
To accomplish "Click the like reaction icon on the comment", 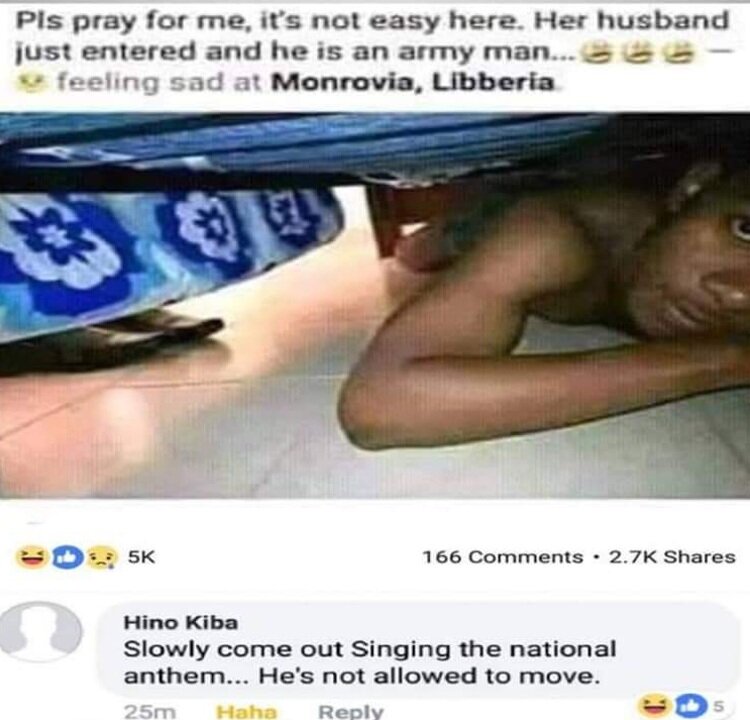I will (691, 705).
